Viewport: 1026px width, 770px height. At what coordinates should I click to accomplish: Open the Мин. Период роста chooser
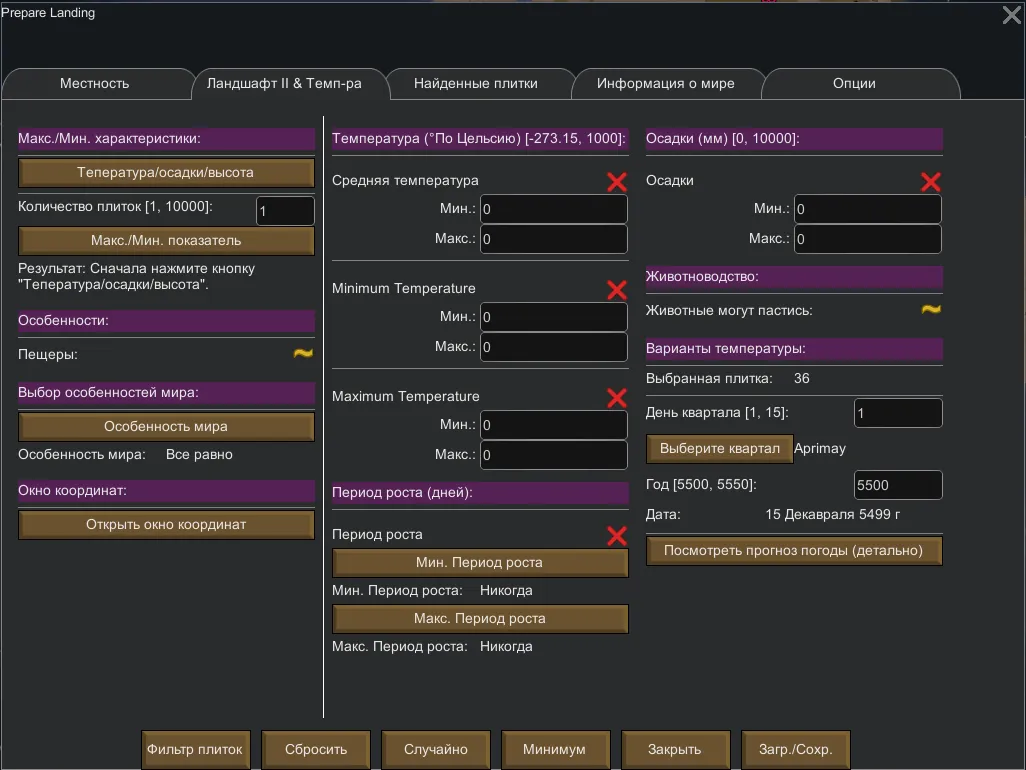coord(480,563)
